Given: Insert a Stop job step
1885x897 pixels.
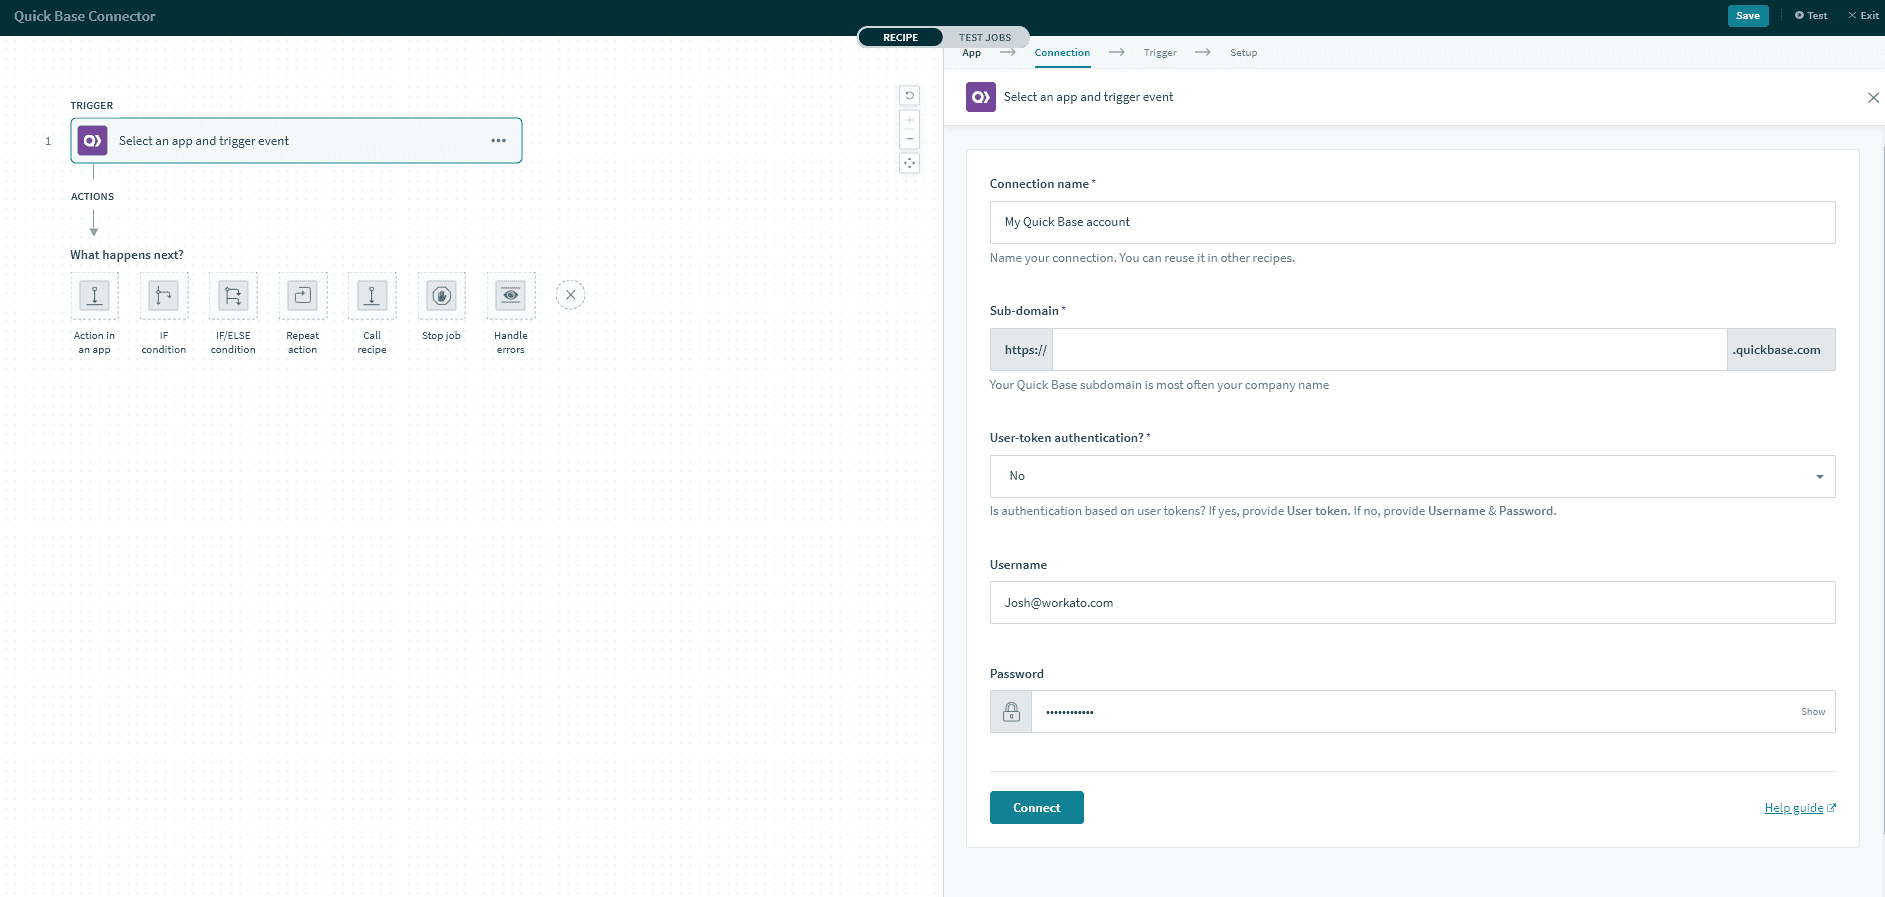Looking at the screenshot, I should (x=441, y=296).
